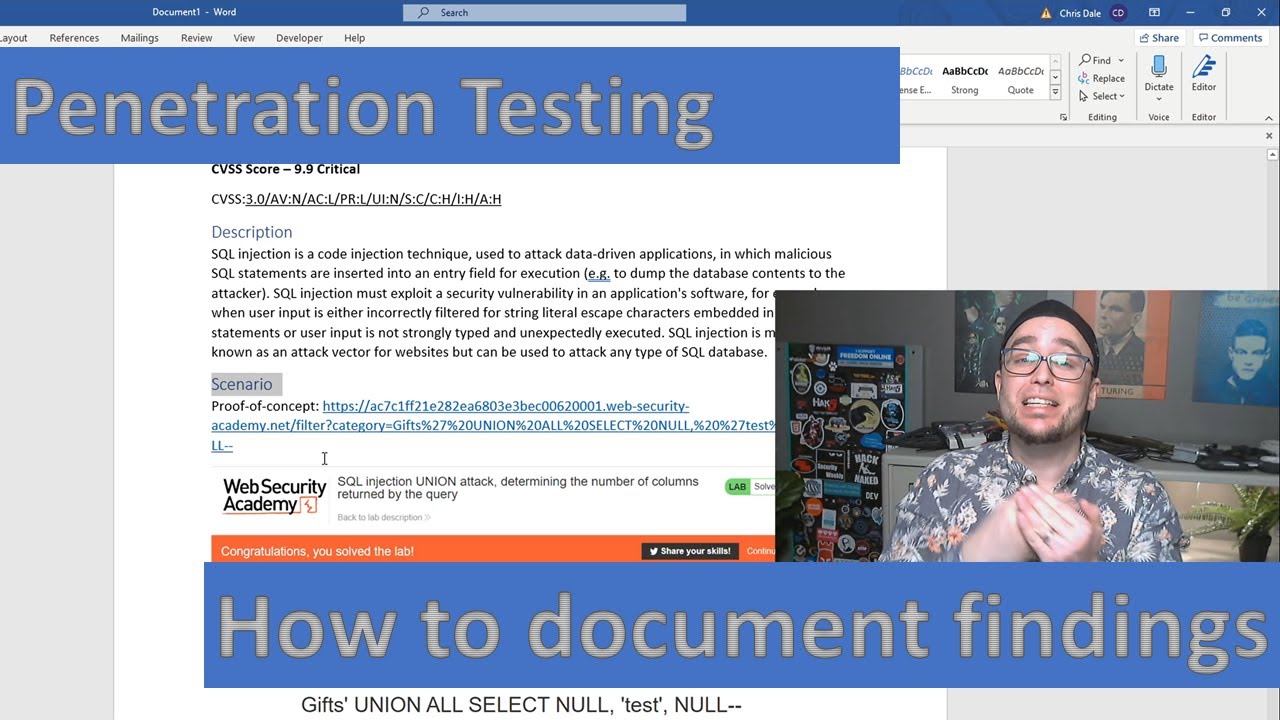Restore down the Word window
Screen dimensions: 1280x720
pos(1225,12)
